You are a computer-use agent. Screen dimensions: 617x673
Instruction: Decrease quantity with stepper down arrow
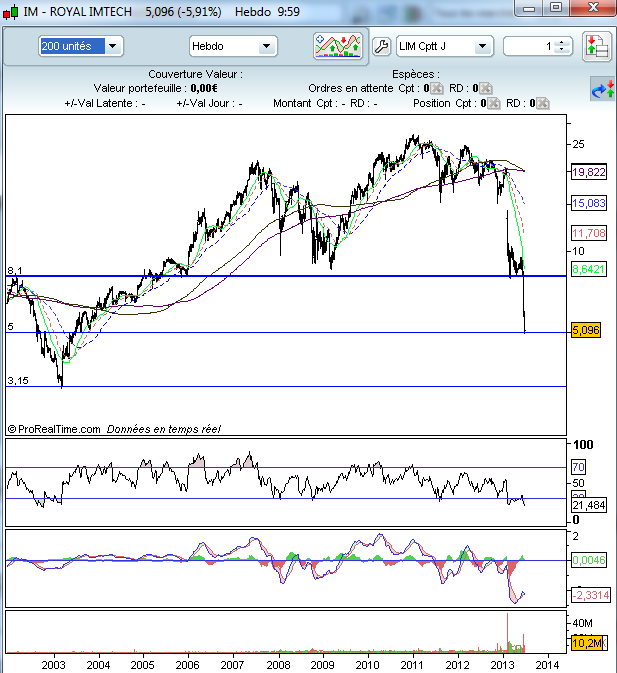click(562, 50)
